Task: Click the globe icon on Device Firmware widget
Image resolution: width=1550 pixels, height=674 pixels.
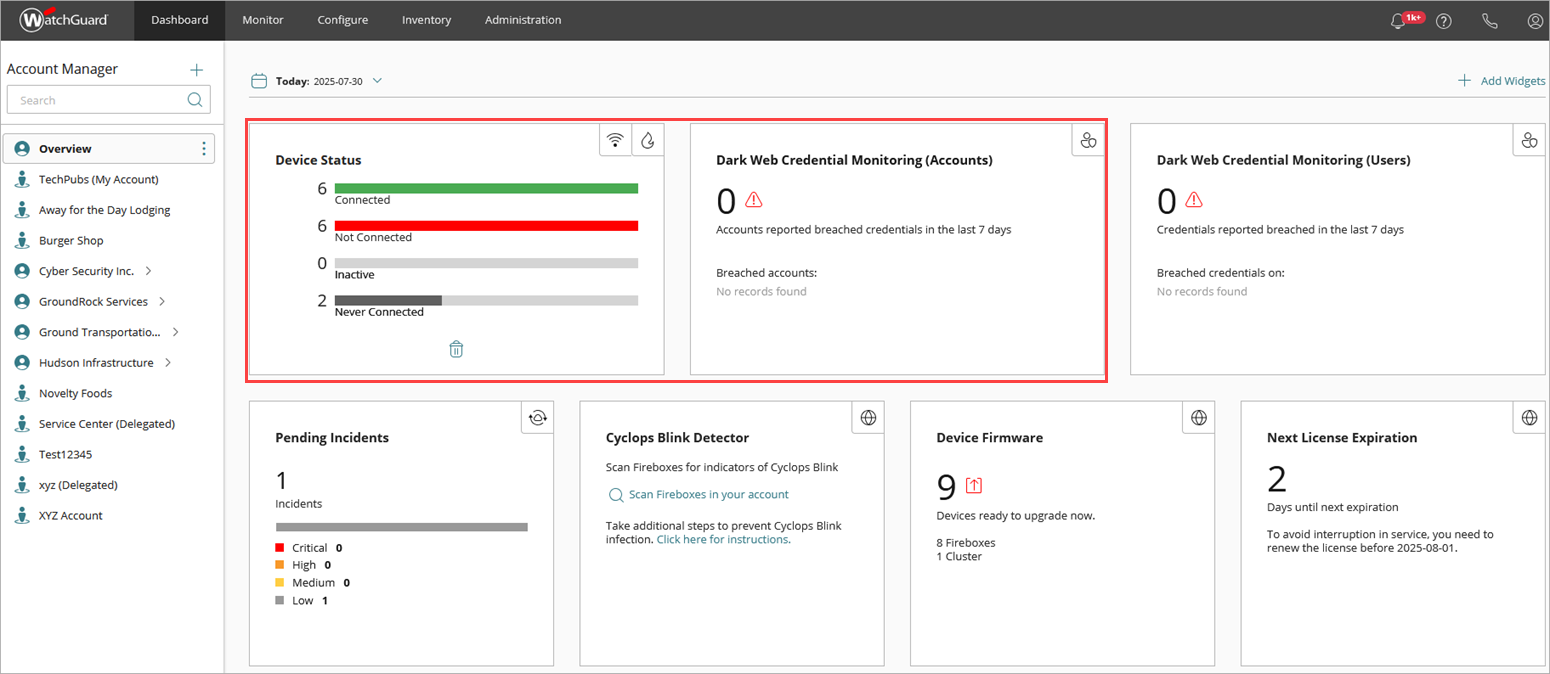Action: 1199,418
